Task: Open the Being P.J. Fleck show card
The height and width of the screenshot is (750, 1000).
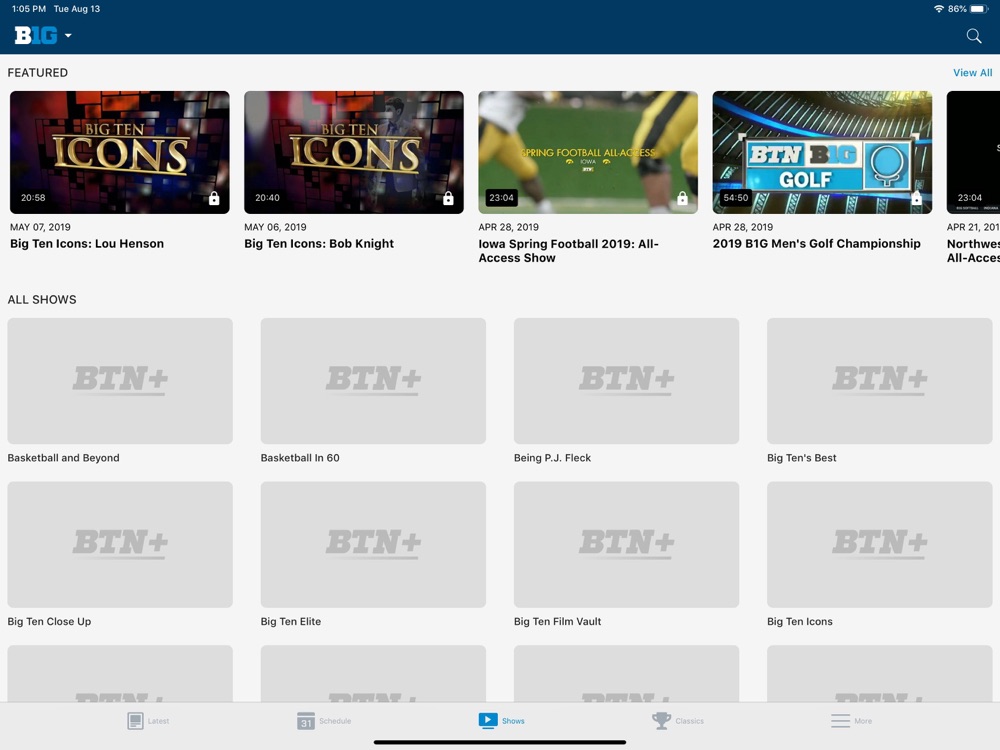Action: [x=626, y=381]
